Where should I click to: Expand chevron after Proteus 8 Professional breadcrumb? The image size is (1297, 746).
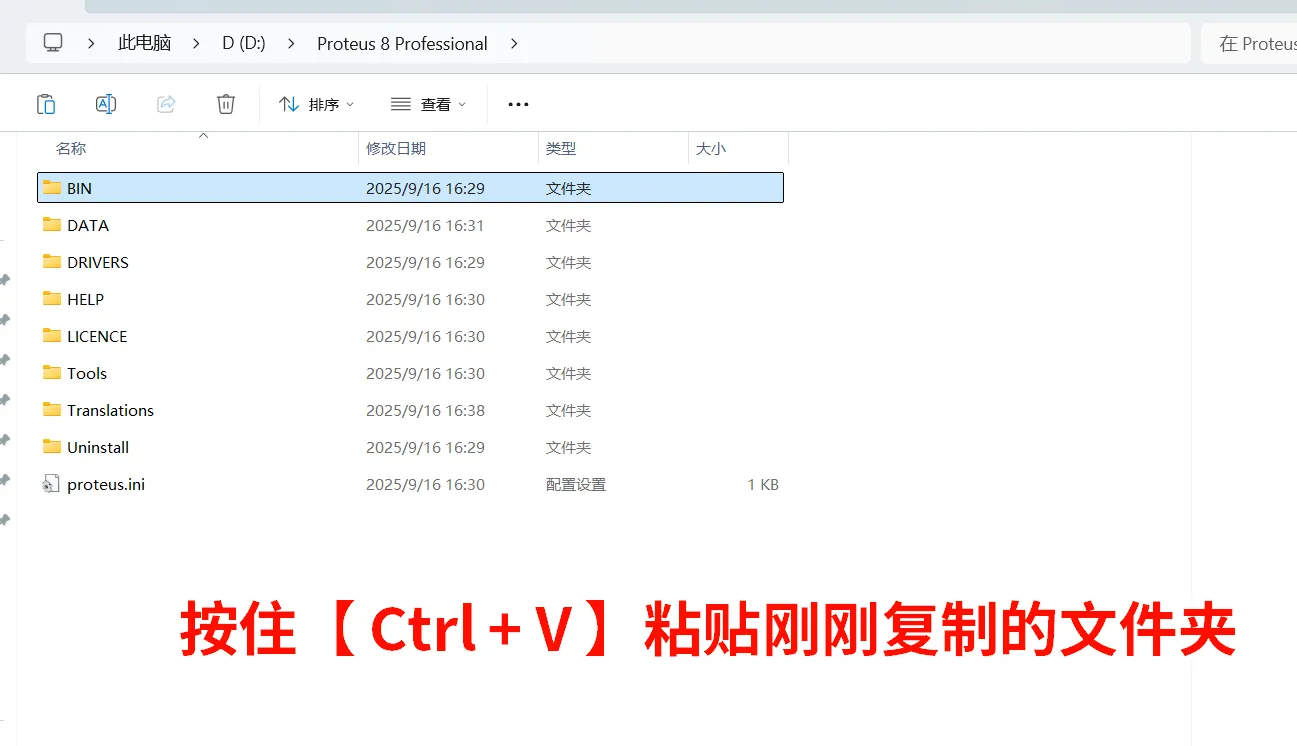tap(514, 43)
